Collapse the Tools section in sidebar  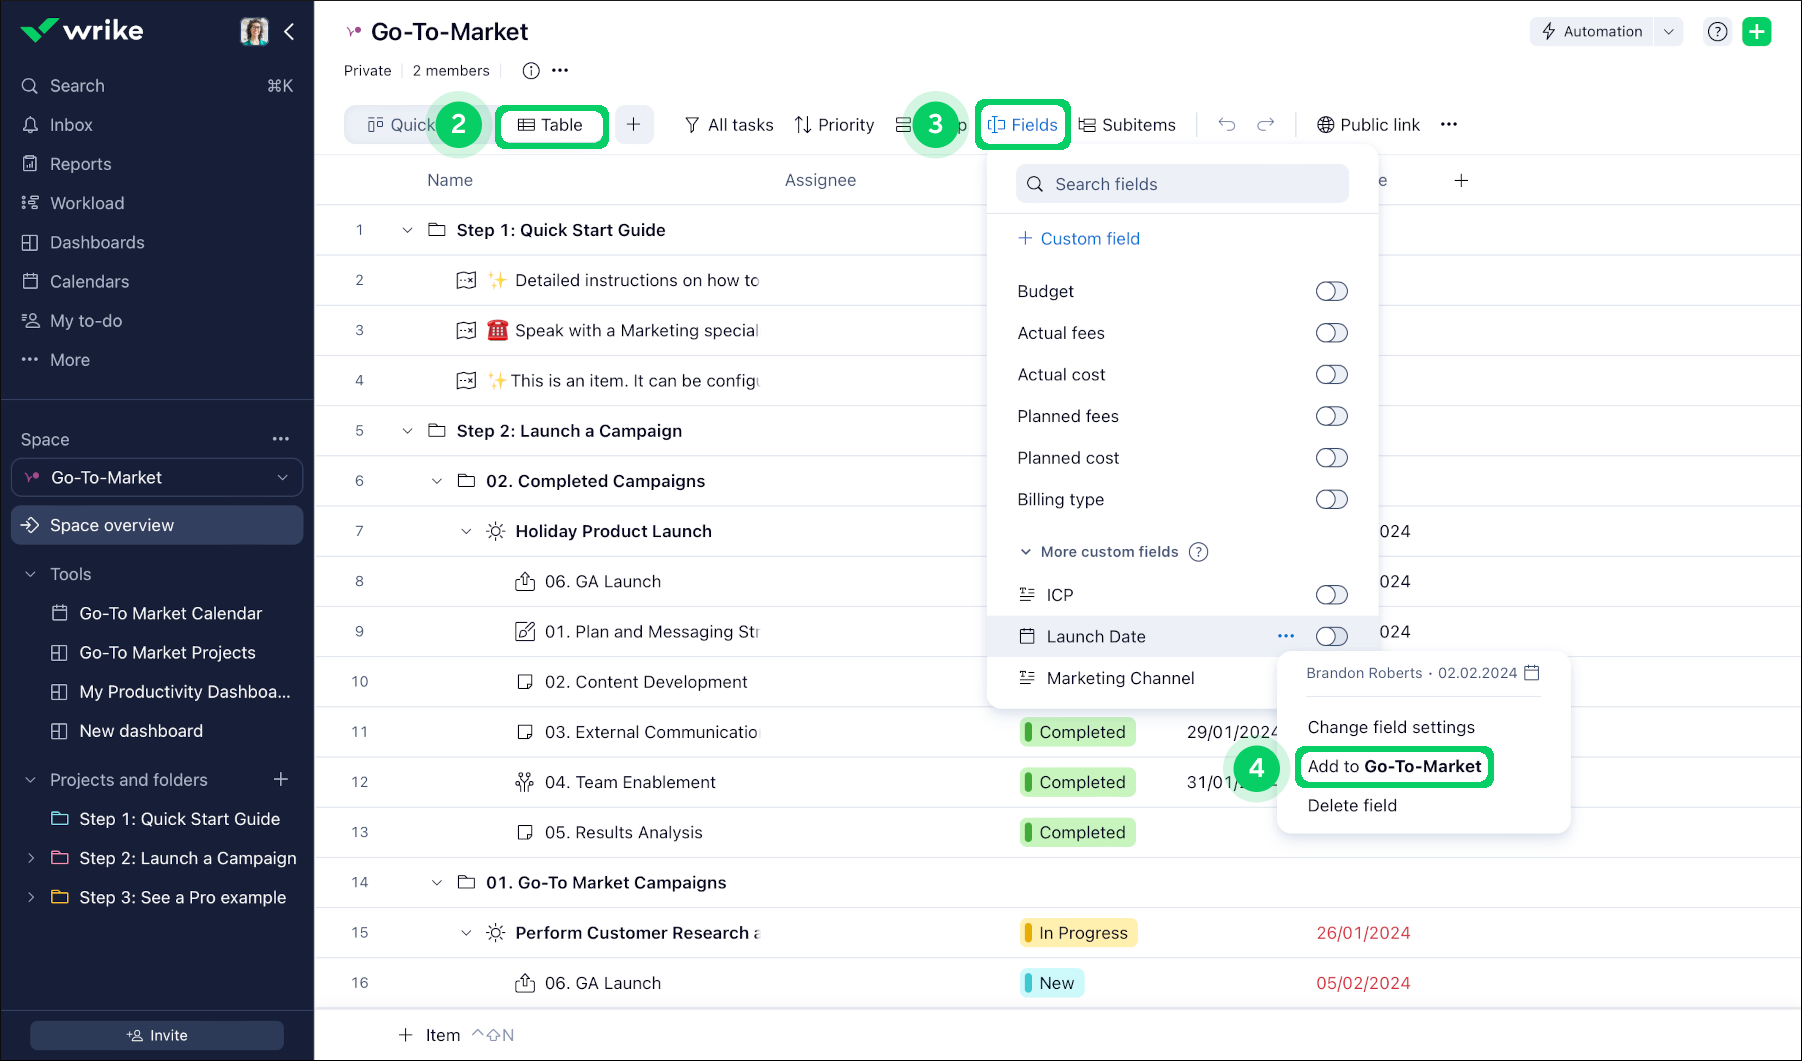coord(30,574)
